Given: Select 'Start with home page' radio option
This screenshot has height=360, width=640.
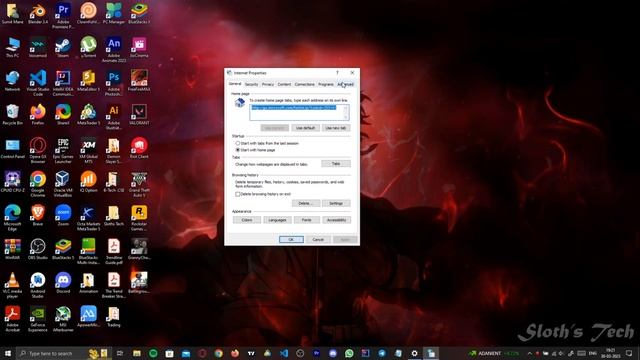Looking at the screenshot, I should tap(256, 150).
